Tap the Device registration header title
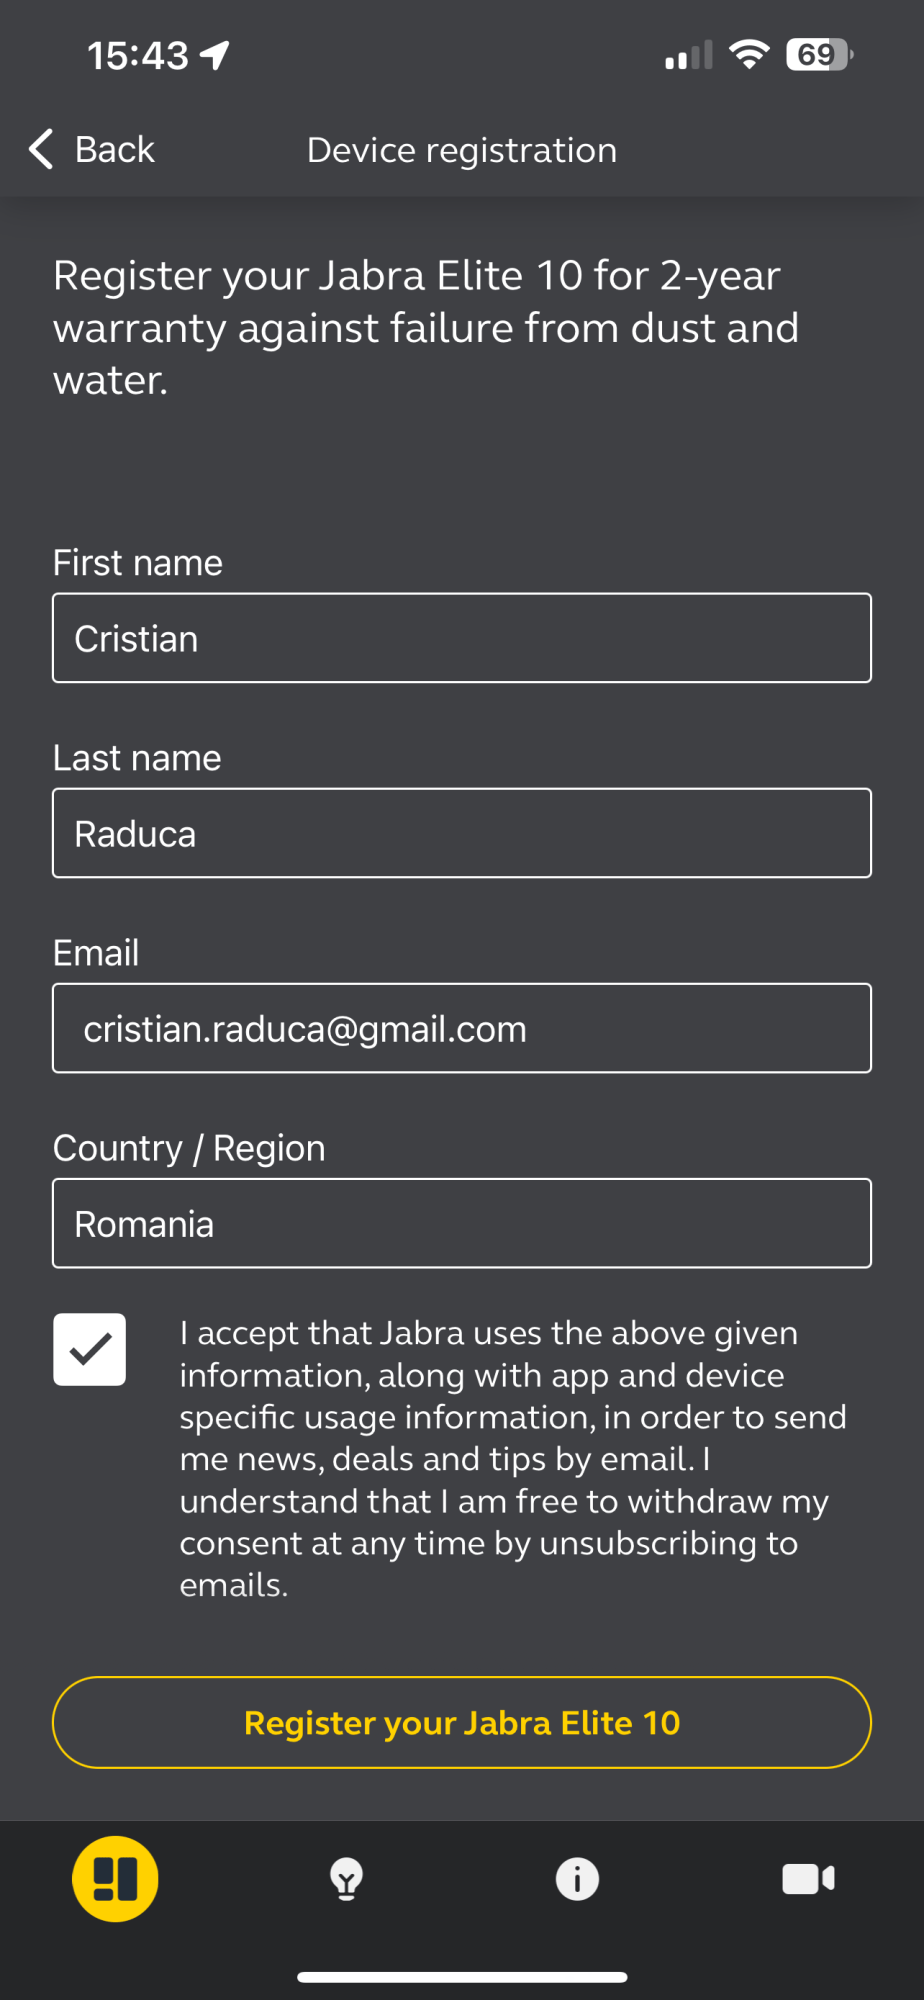924x2000 pixels. pyautogui.click(x=462, y=150)
